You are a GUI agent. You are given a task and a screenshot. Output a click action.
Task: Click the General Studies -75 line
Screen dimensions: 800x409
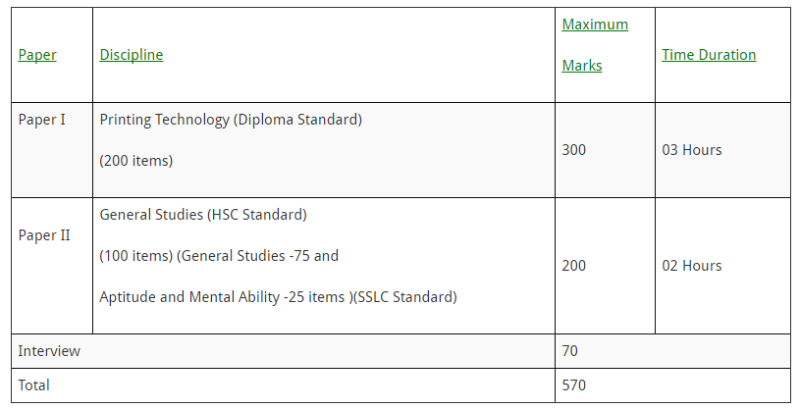pos(219,255)
